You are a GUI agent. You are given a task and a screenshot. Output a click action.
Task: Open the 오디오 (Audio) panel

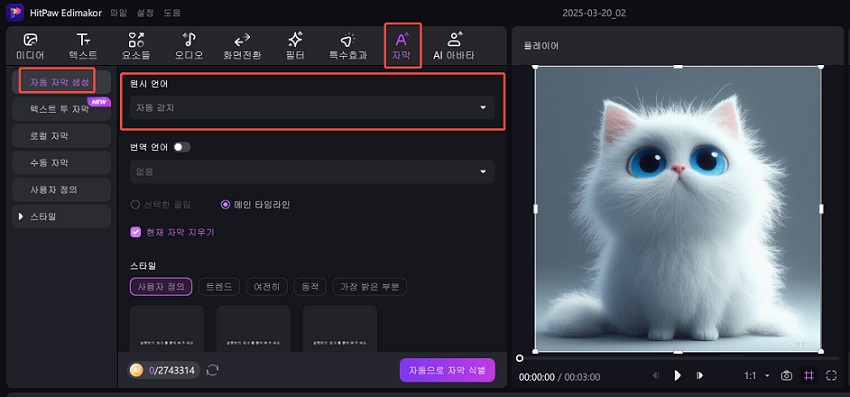(x=189, y=47)
